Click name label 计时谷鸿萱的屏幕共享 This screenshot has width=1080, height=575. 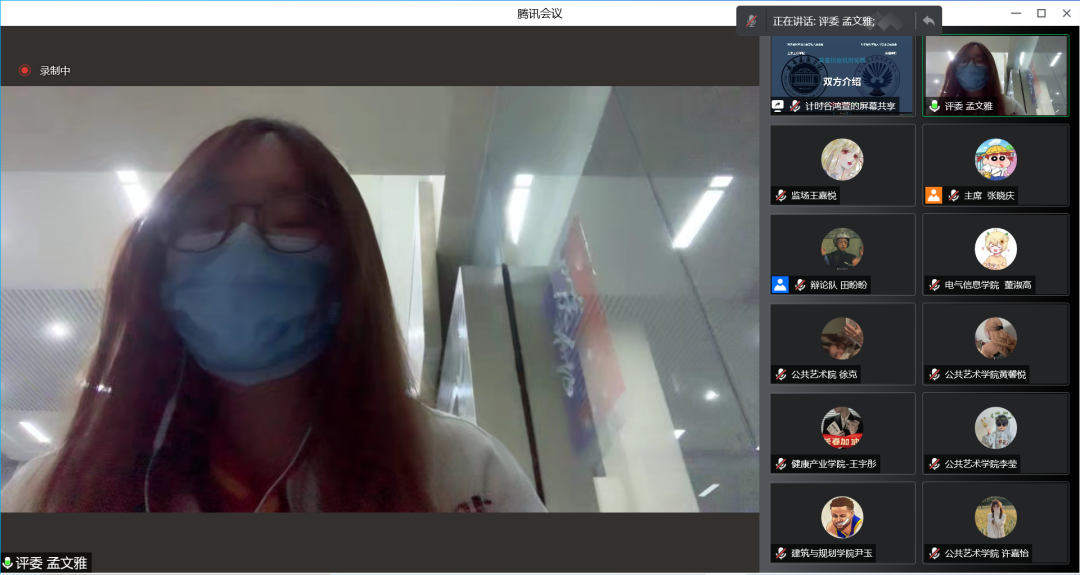(851, 106)
